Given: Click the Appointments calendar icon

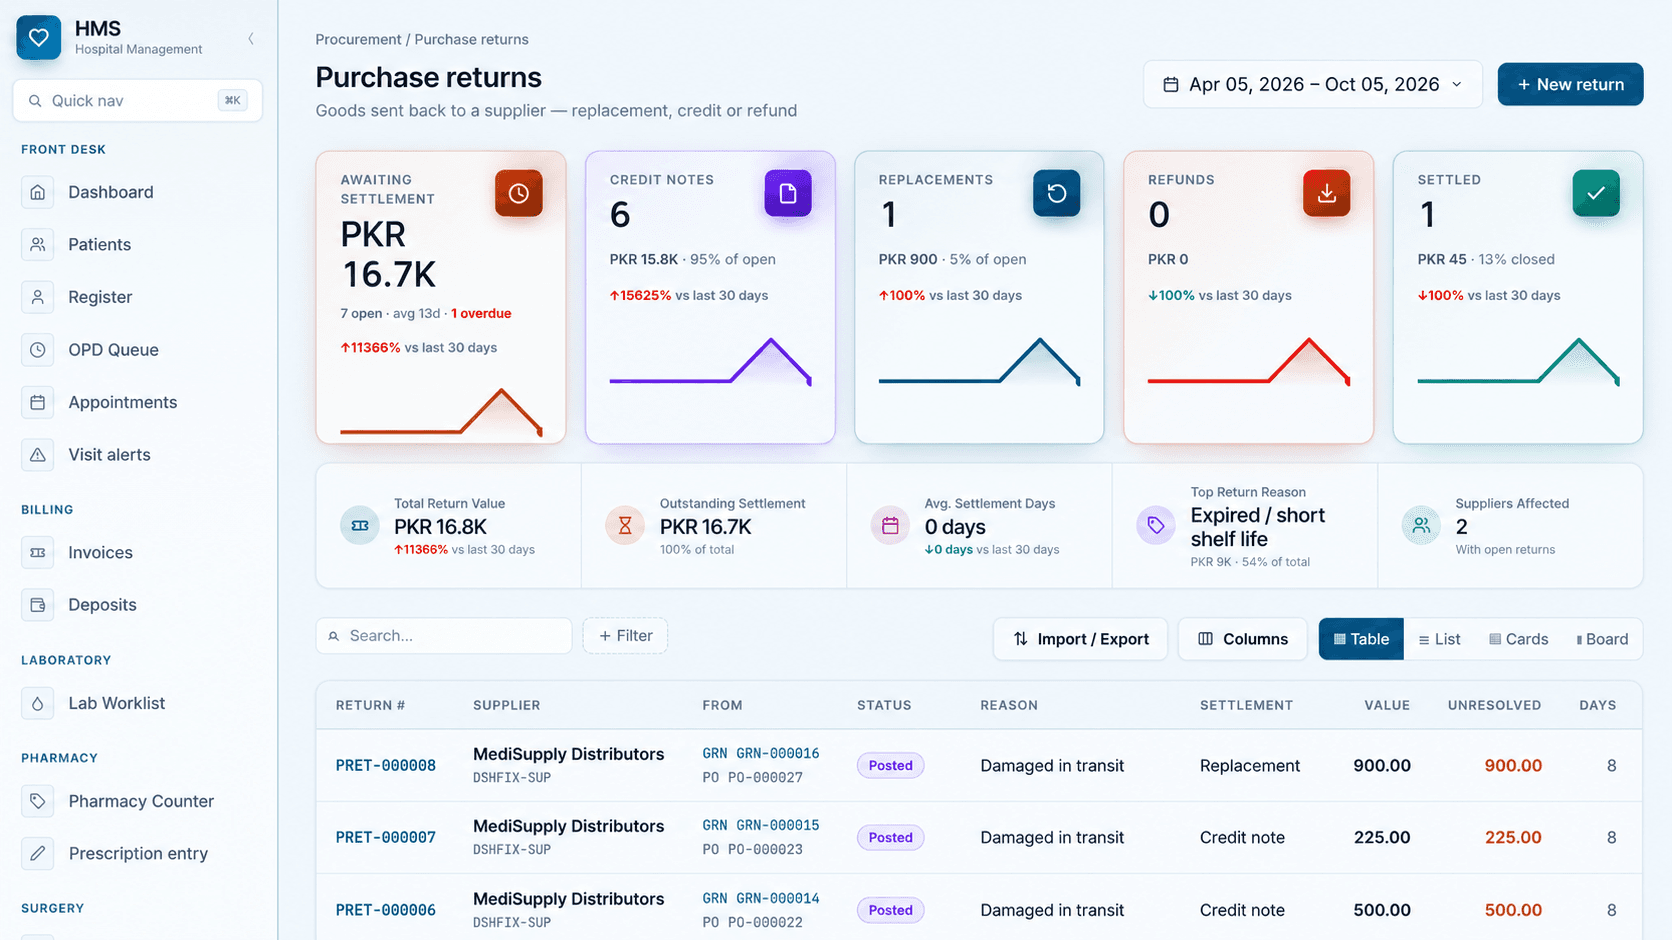Looking at the screenshot, I should (x=38, y=402).
